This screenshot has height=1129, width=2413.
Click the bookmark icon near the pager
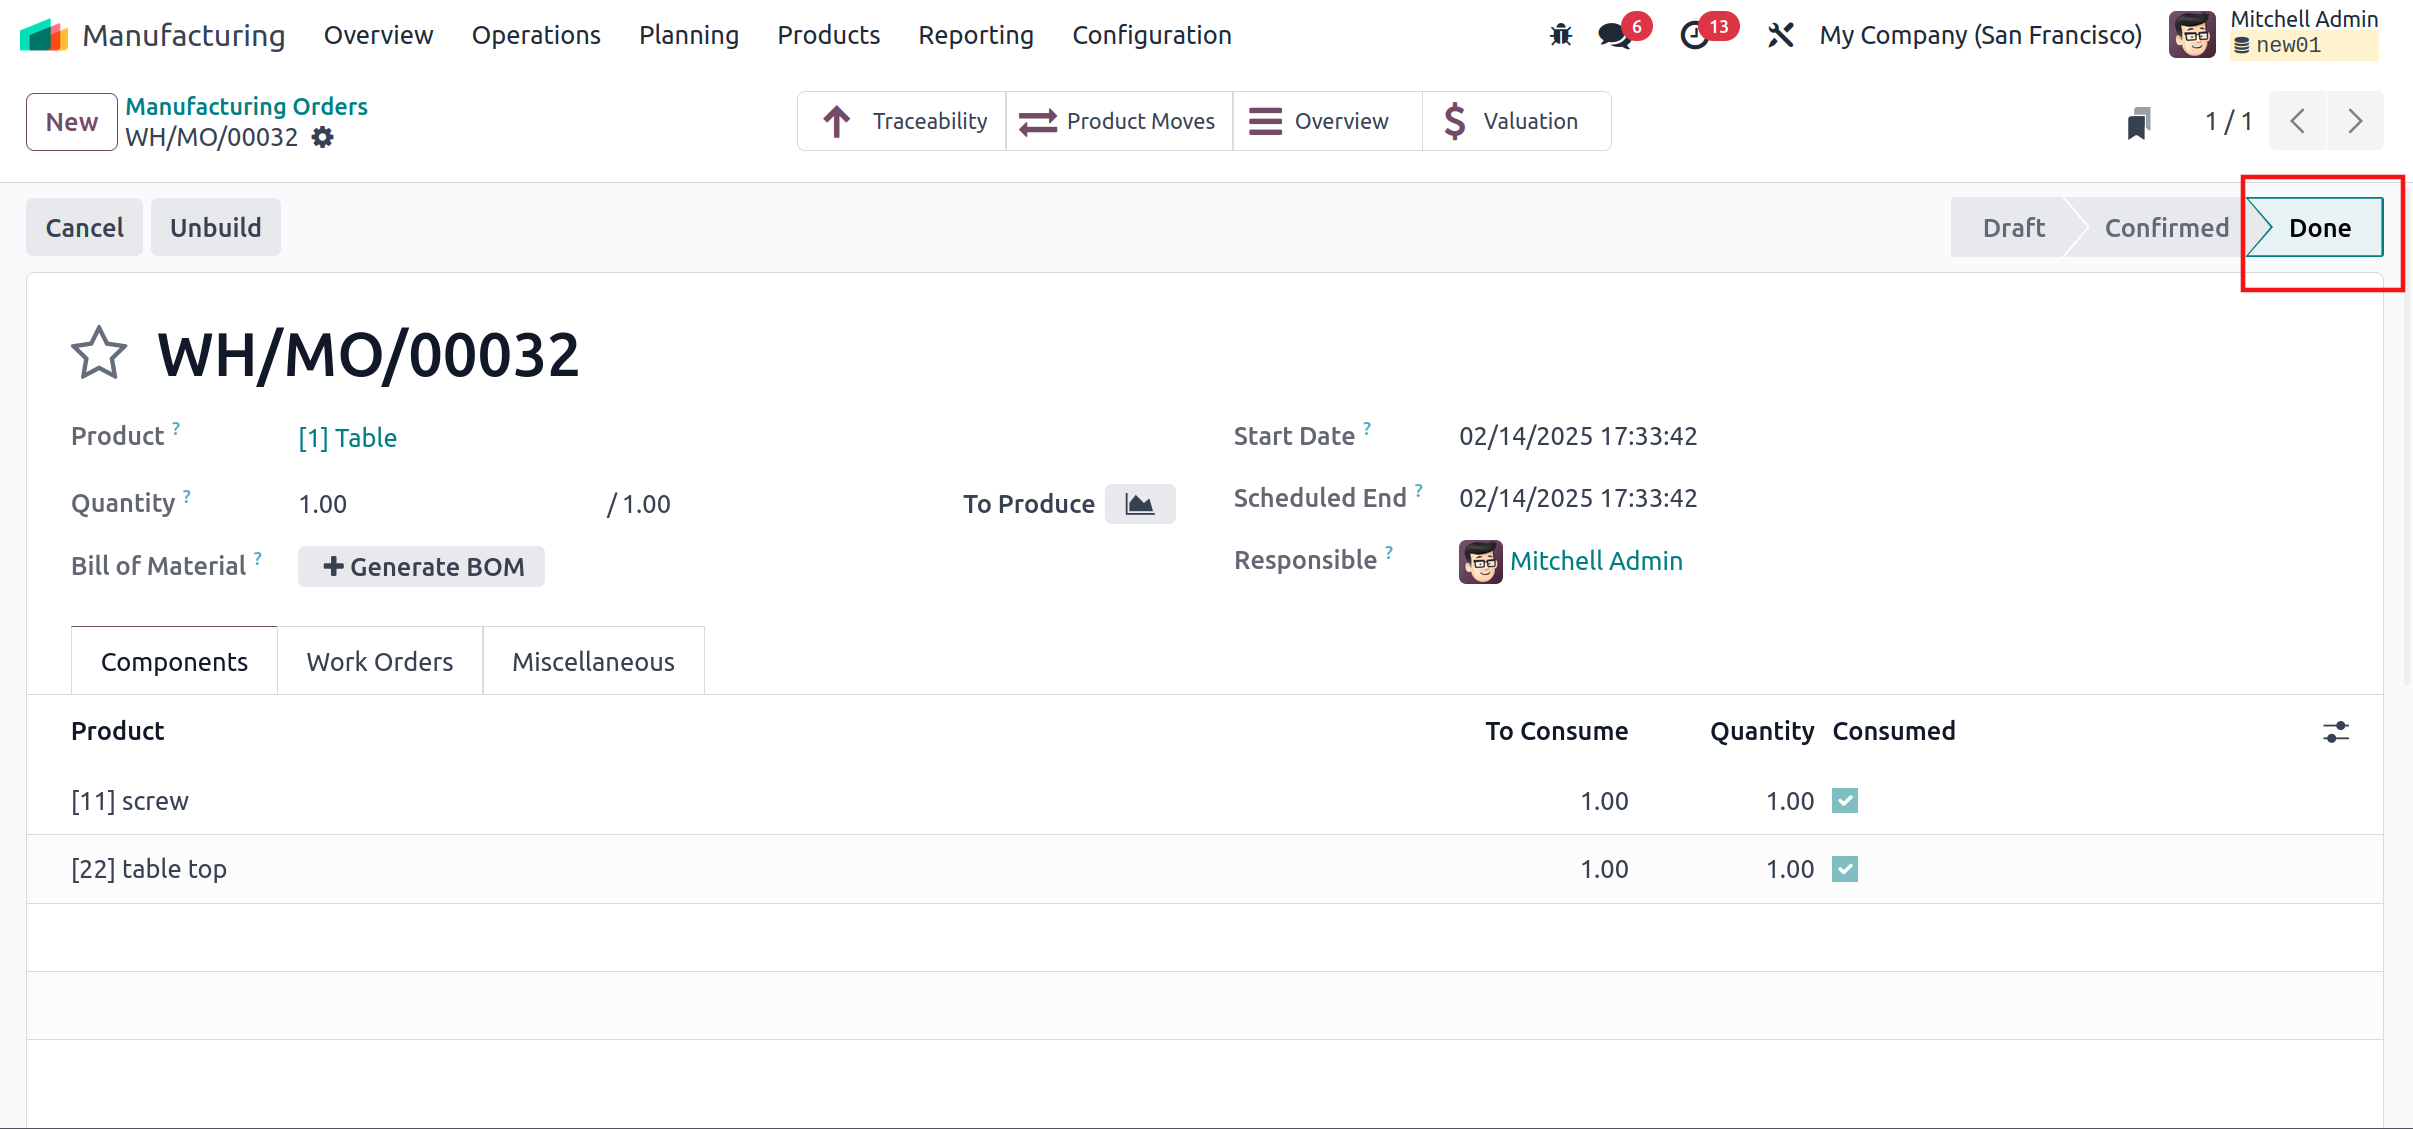pos(2138,123)
